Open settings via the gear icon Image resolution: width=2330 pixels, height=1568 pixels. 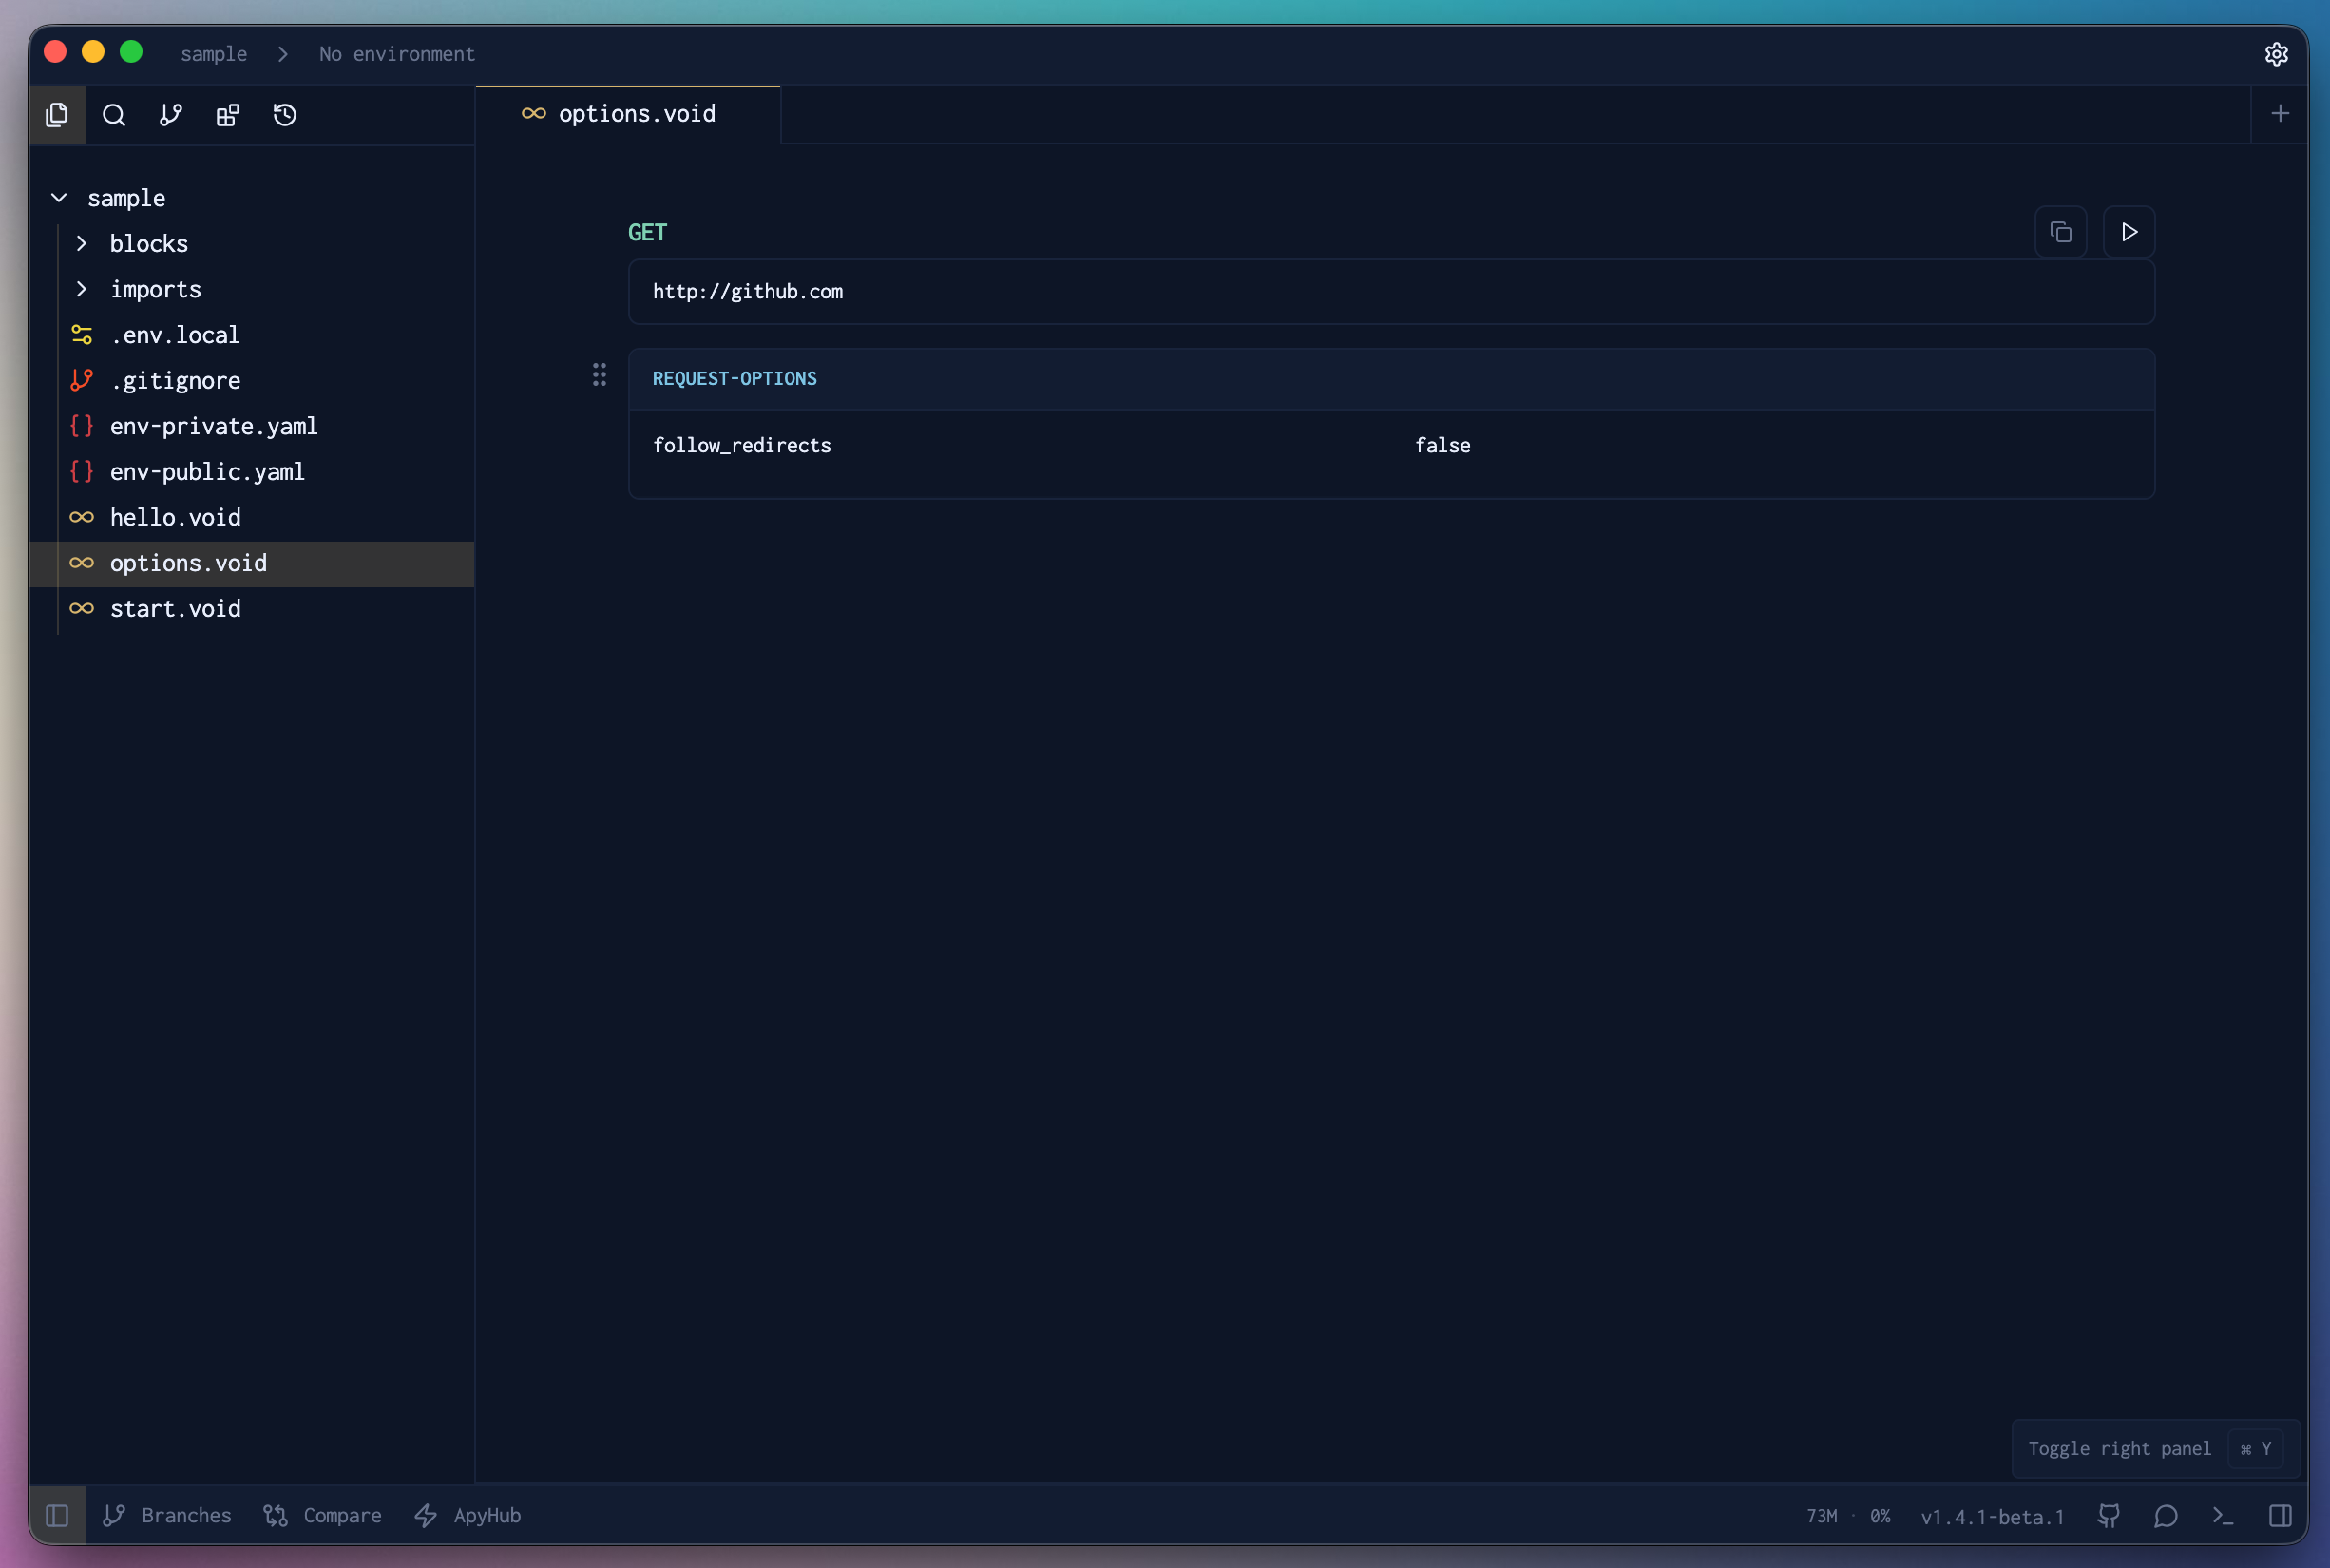(2277, 55)
